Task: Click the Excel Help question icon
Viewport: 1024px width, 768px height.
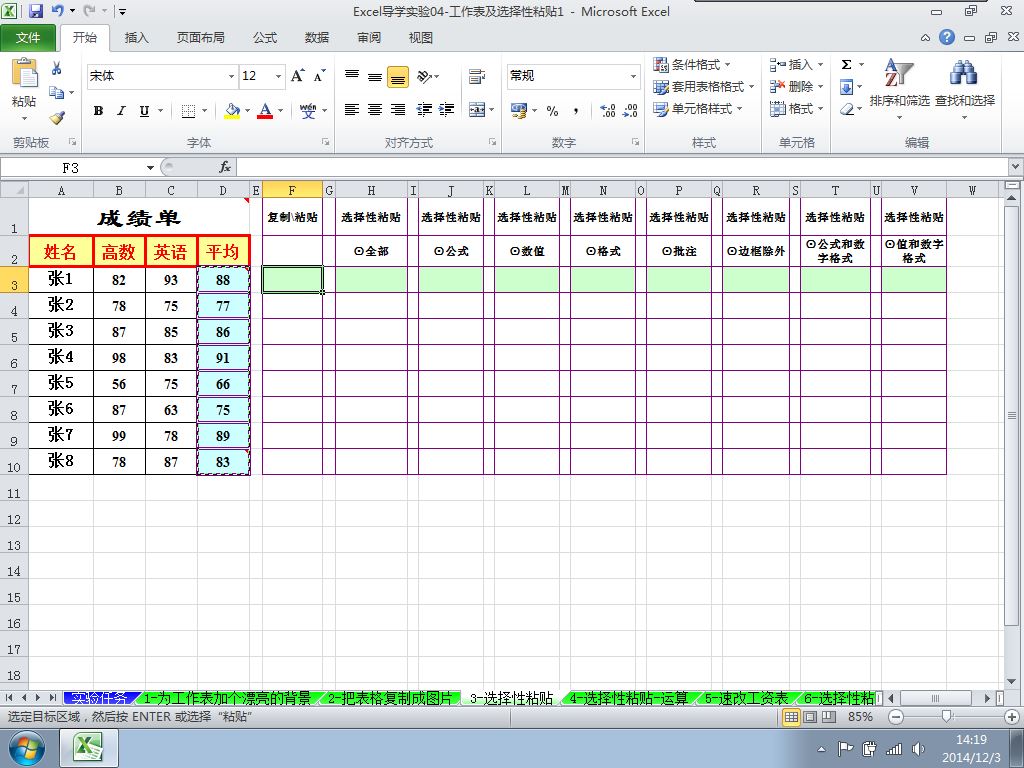Action: (x=947, y=37)
